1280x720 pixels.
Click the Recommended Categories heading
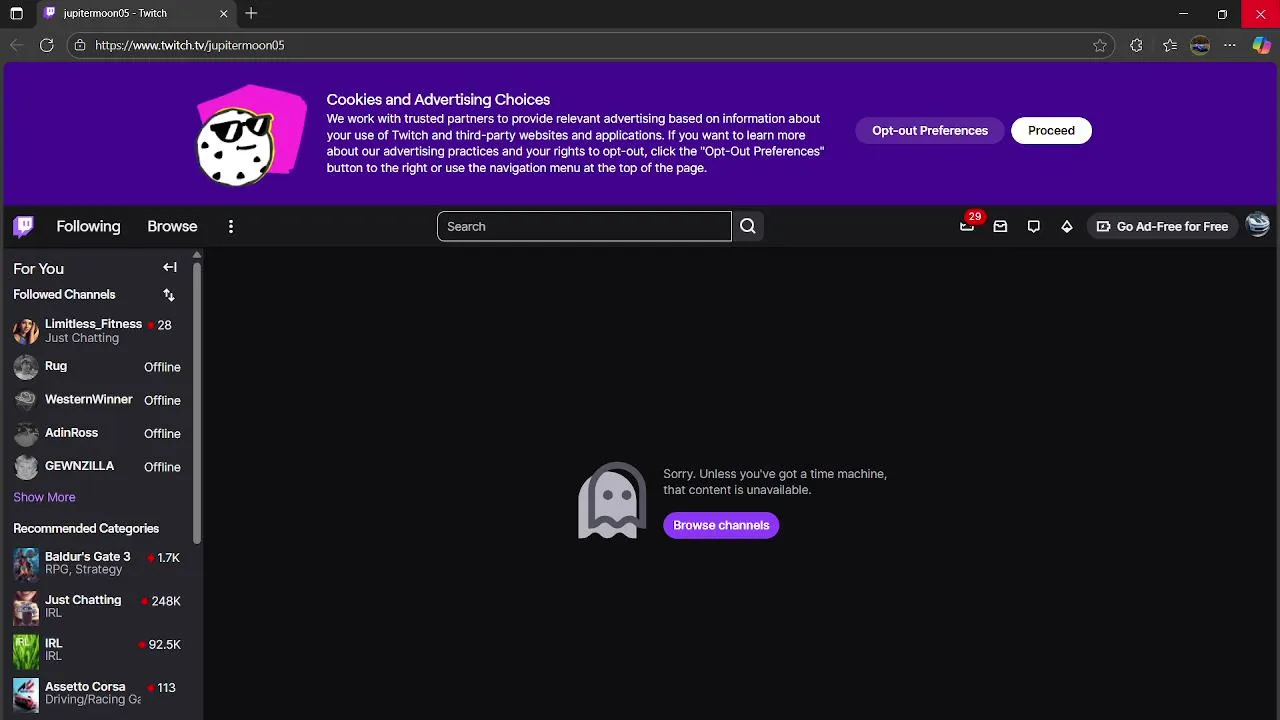coord(86,528)
